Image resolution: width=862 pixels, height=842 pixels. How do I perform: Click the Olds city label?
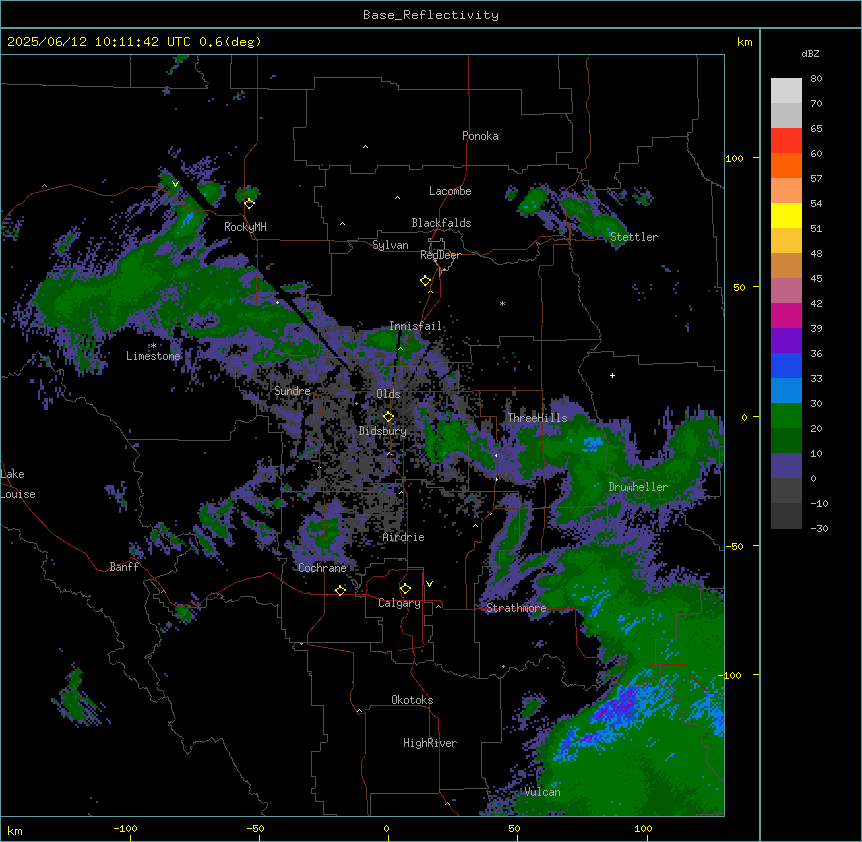click(388, 394)
